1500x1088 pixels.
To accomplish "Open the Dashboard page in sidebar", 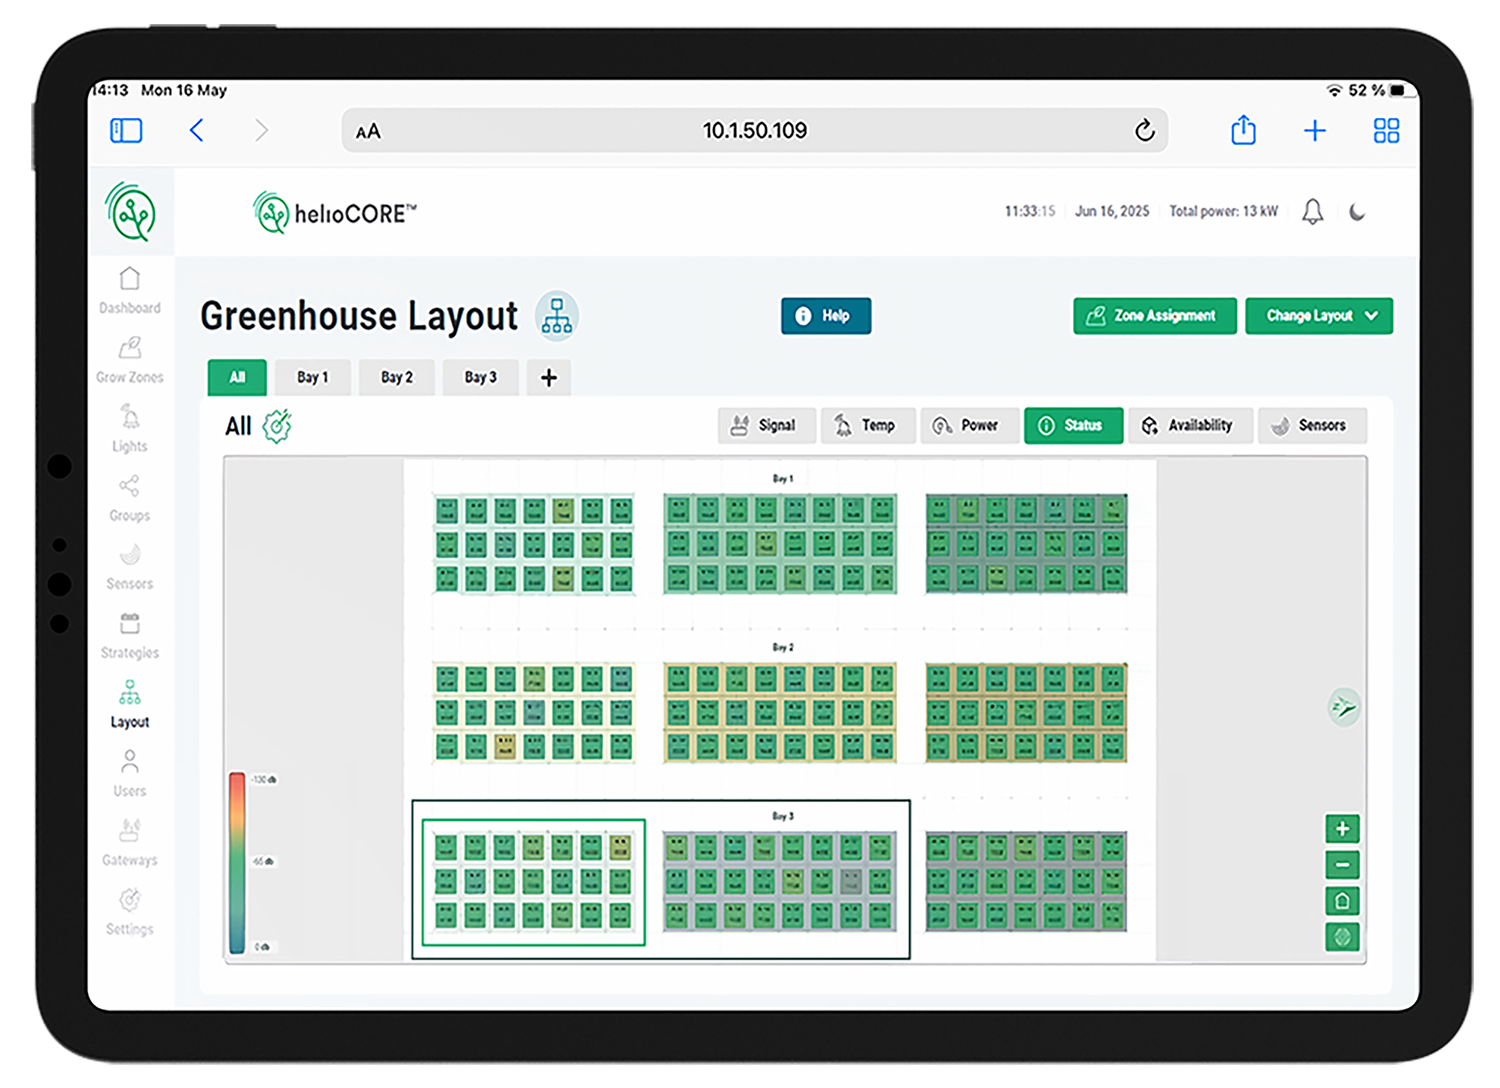I will point(130,291).
